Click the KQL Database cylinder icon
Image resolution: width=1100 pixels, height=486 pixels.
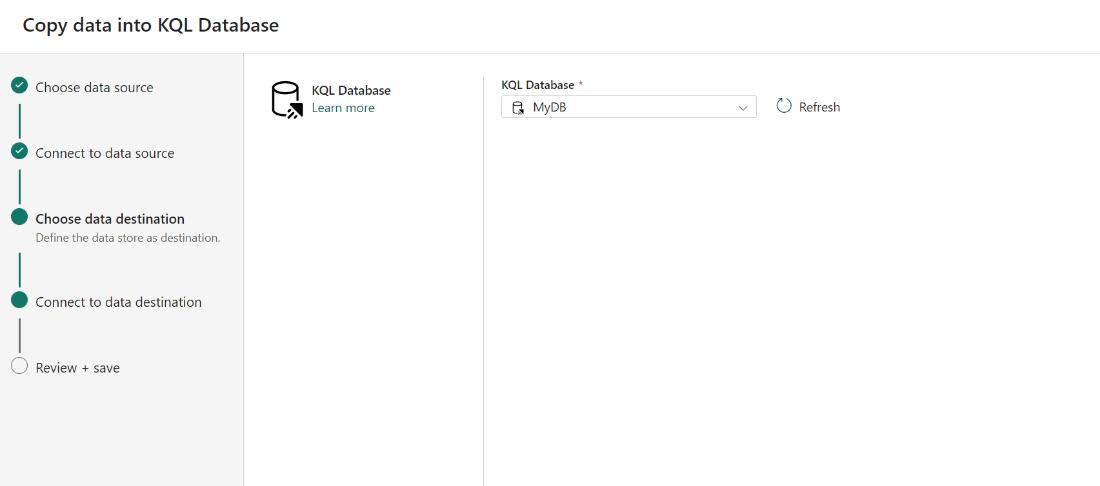click(287, 100)
